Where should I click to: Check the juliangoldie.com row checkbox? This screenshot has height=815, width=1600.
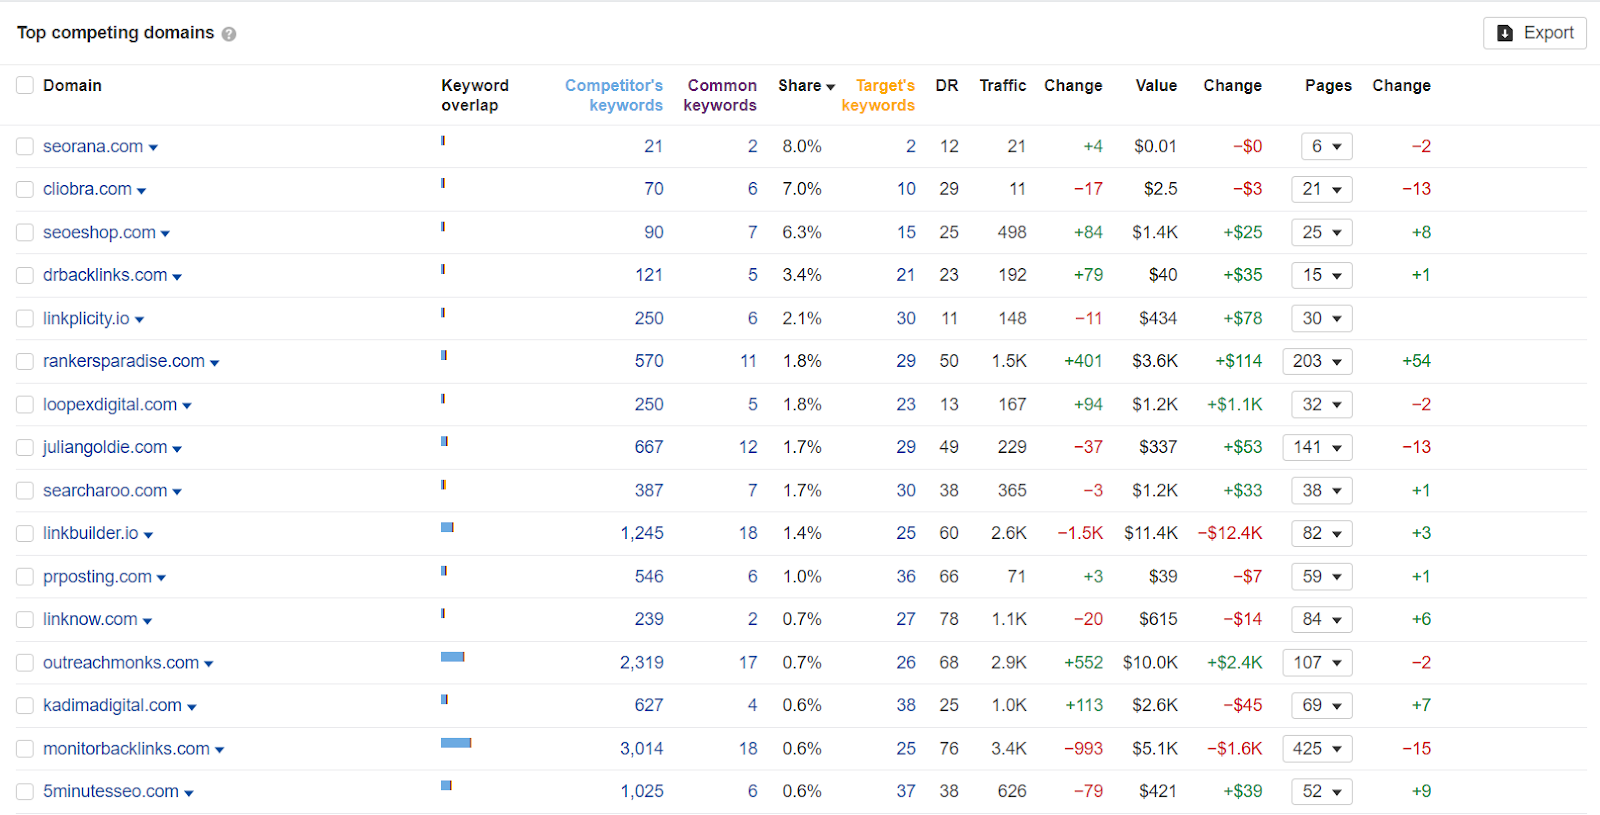25,448
